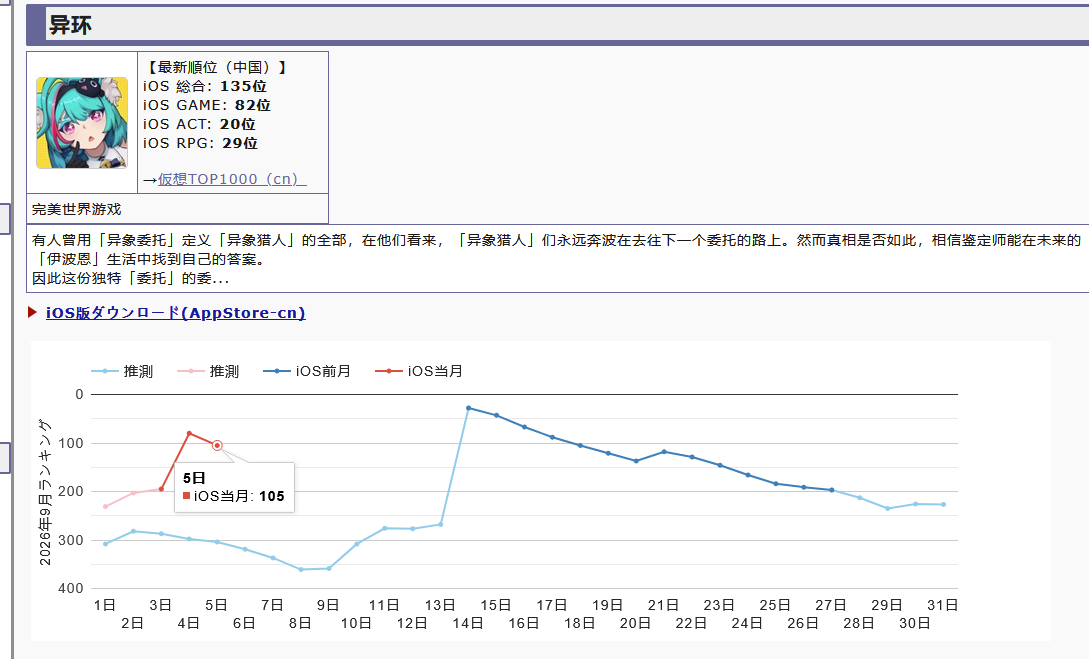Image resolution: width=1089 pixels, height=659 pixels.
Task: Click the red triangle beside the download link
Action: (x=32, y=312)
